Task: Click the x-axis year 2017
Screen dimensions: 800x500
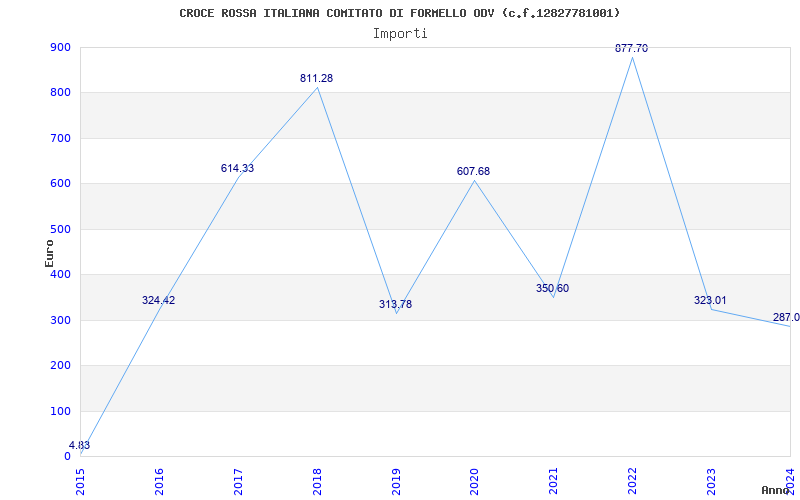Action: click(238, 481)
